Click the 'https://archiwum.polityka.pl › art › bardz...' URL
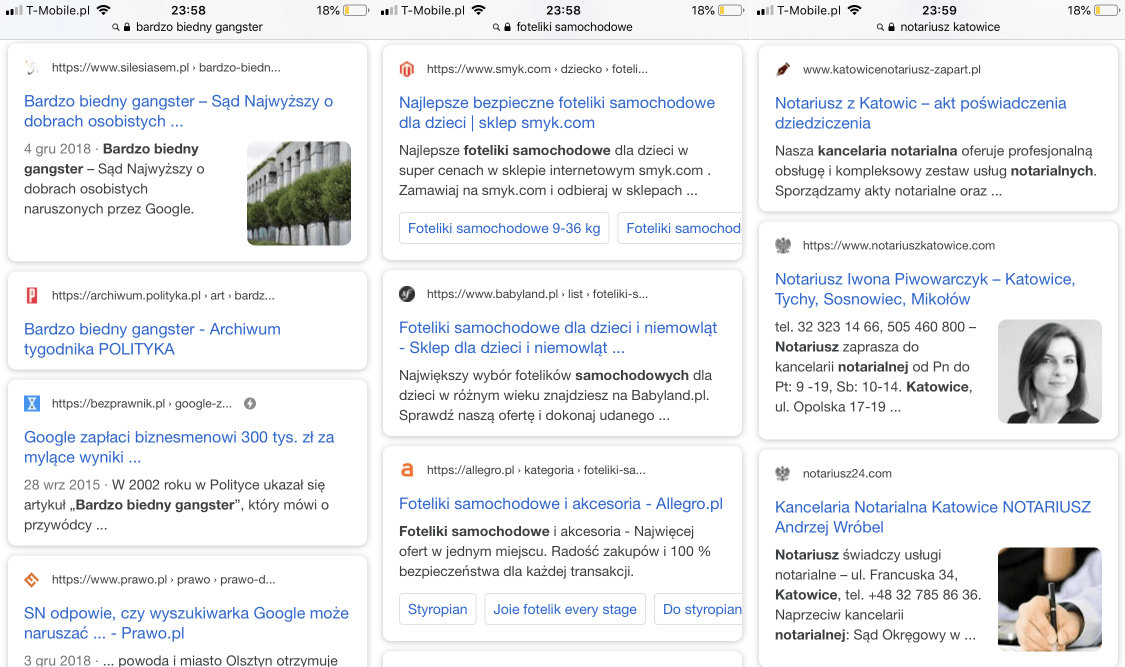 [x=163, y=295]
